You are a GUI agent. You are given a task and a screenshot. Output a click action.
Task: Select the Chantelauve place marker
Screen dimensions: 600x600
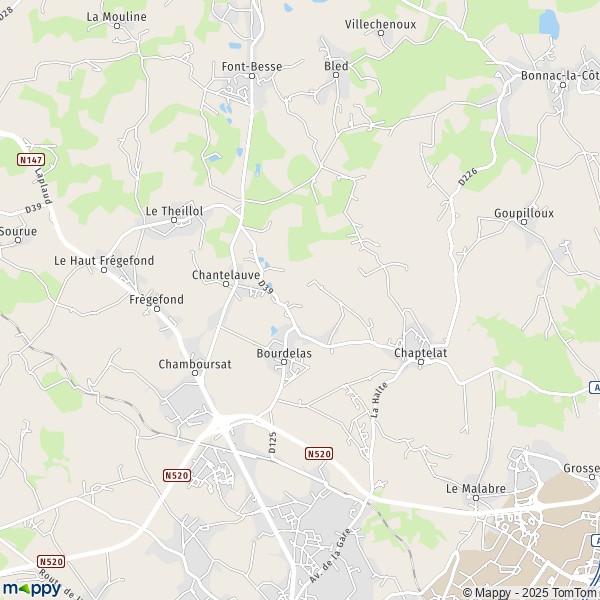[226, 284]
